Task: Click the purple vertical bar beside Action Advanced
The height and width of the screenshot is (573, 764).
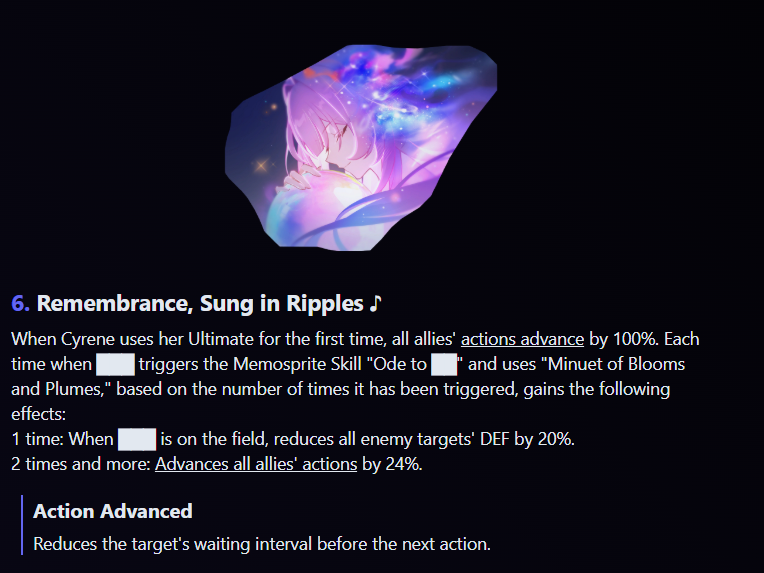Action: [x=22, y=525]
